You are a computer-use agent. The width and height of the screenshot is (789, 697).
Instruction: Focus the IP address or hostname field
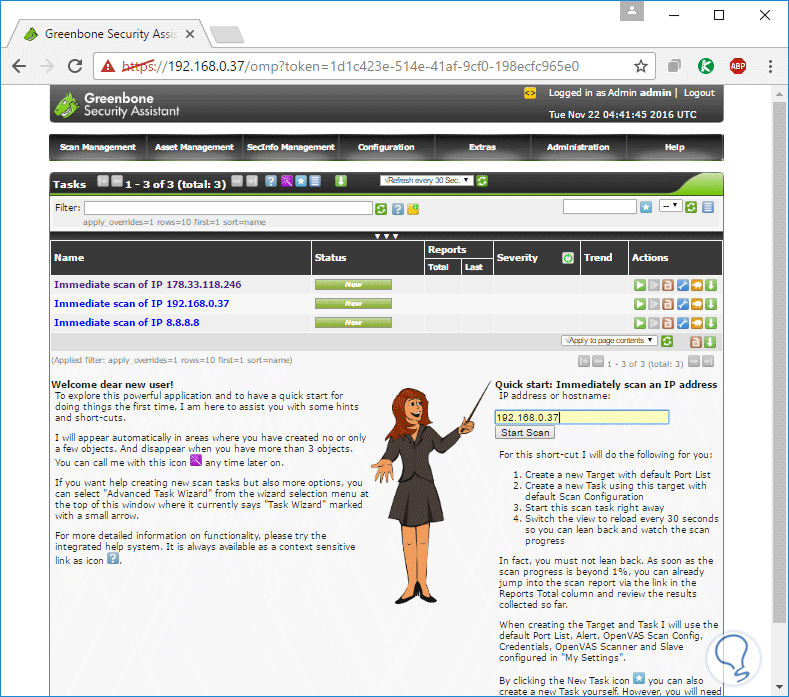(582, 417)
